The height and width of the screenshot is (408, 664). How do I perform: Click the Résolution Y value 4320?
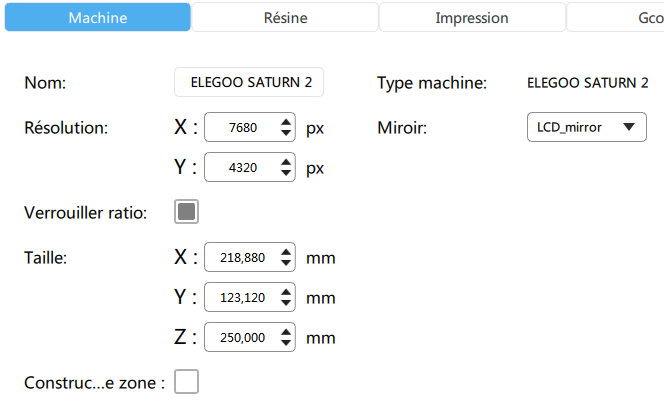(241, 169)
